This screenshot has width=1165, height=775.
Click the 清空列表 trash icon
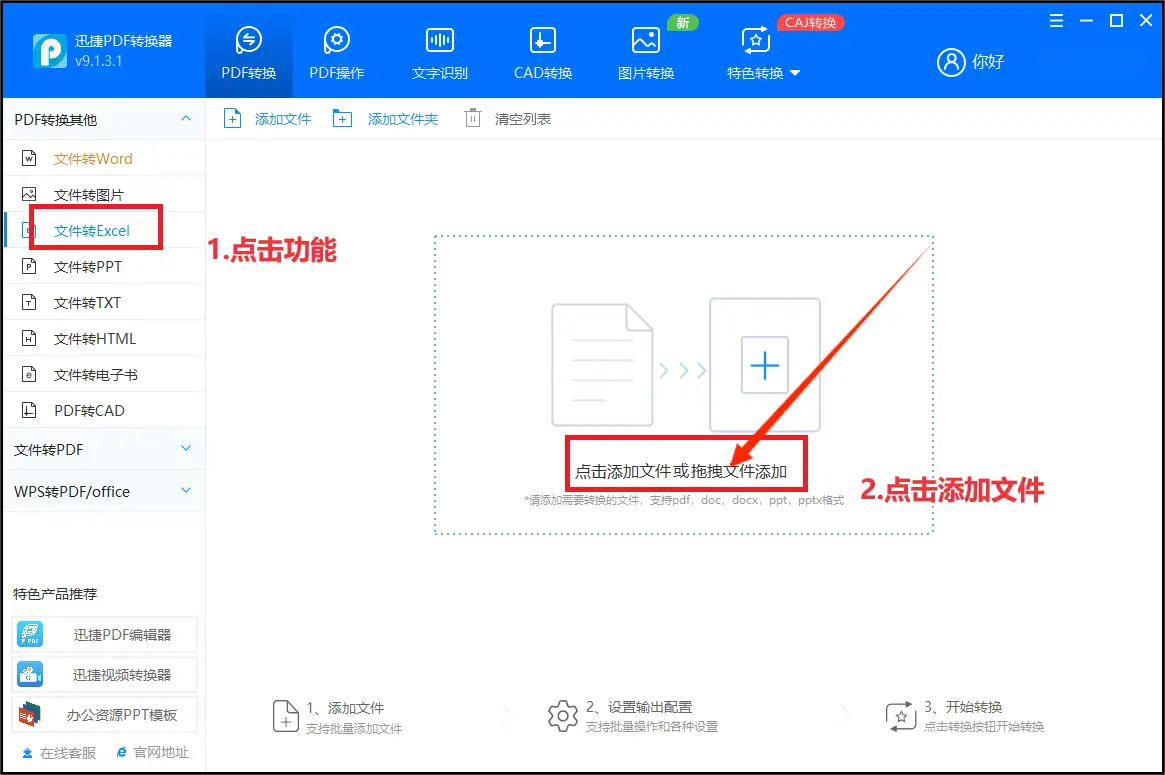pyautogui.click(x=473, y=119)
